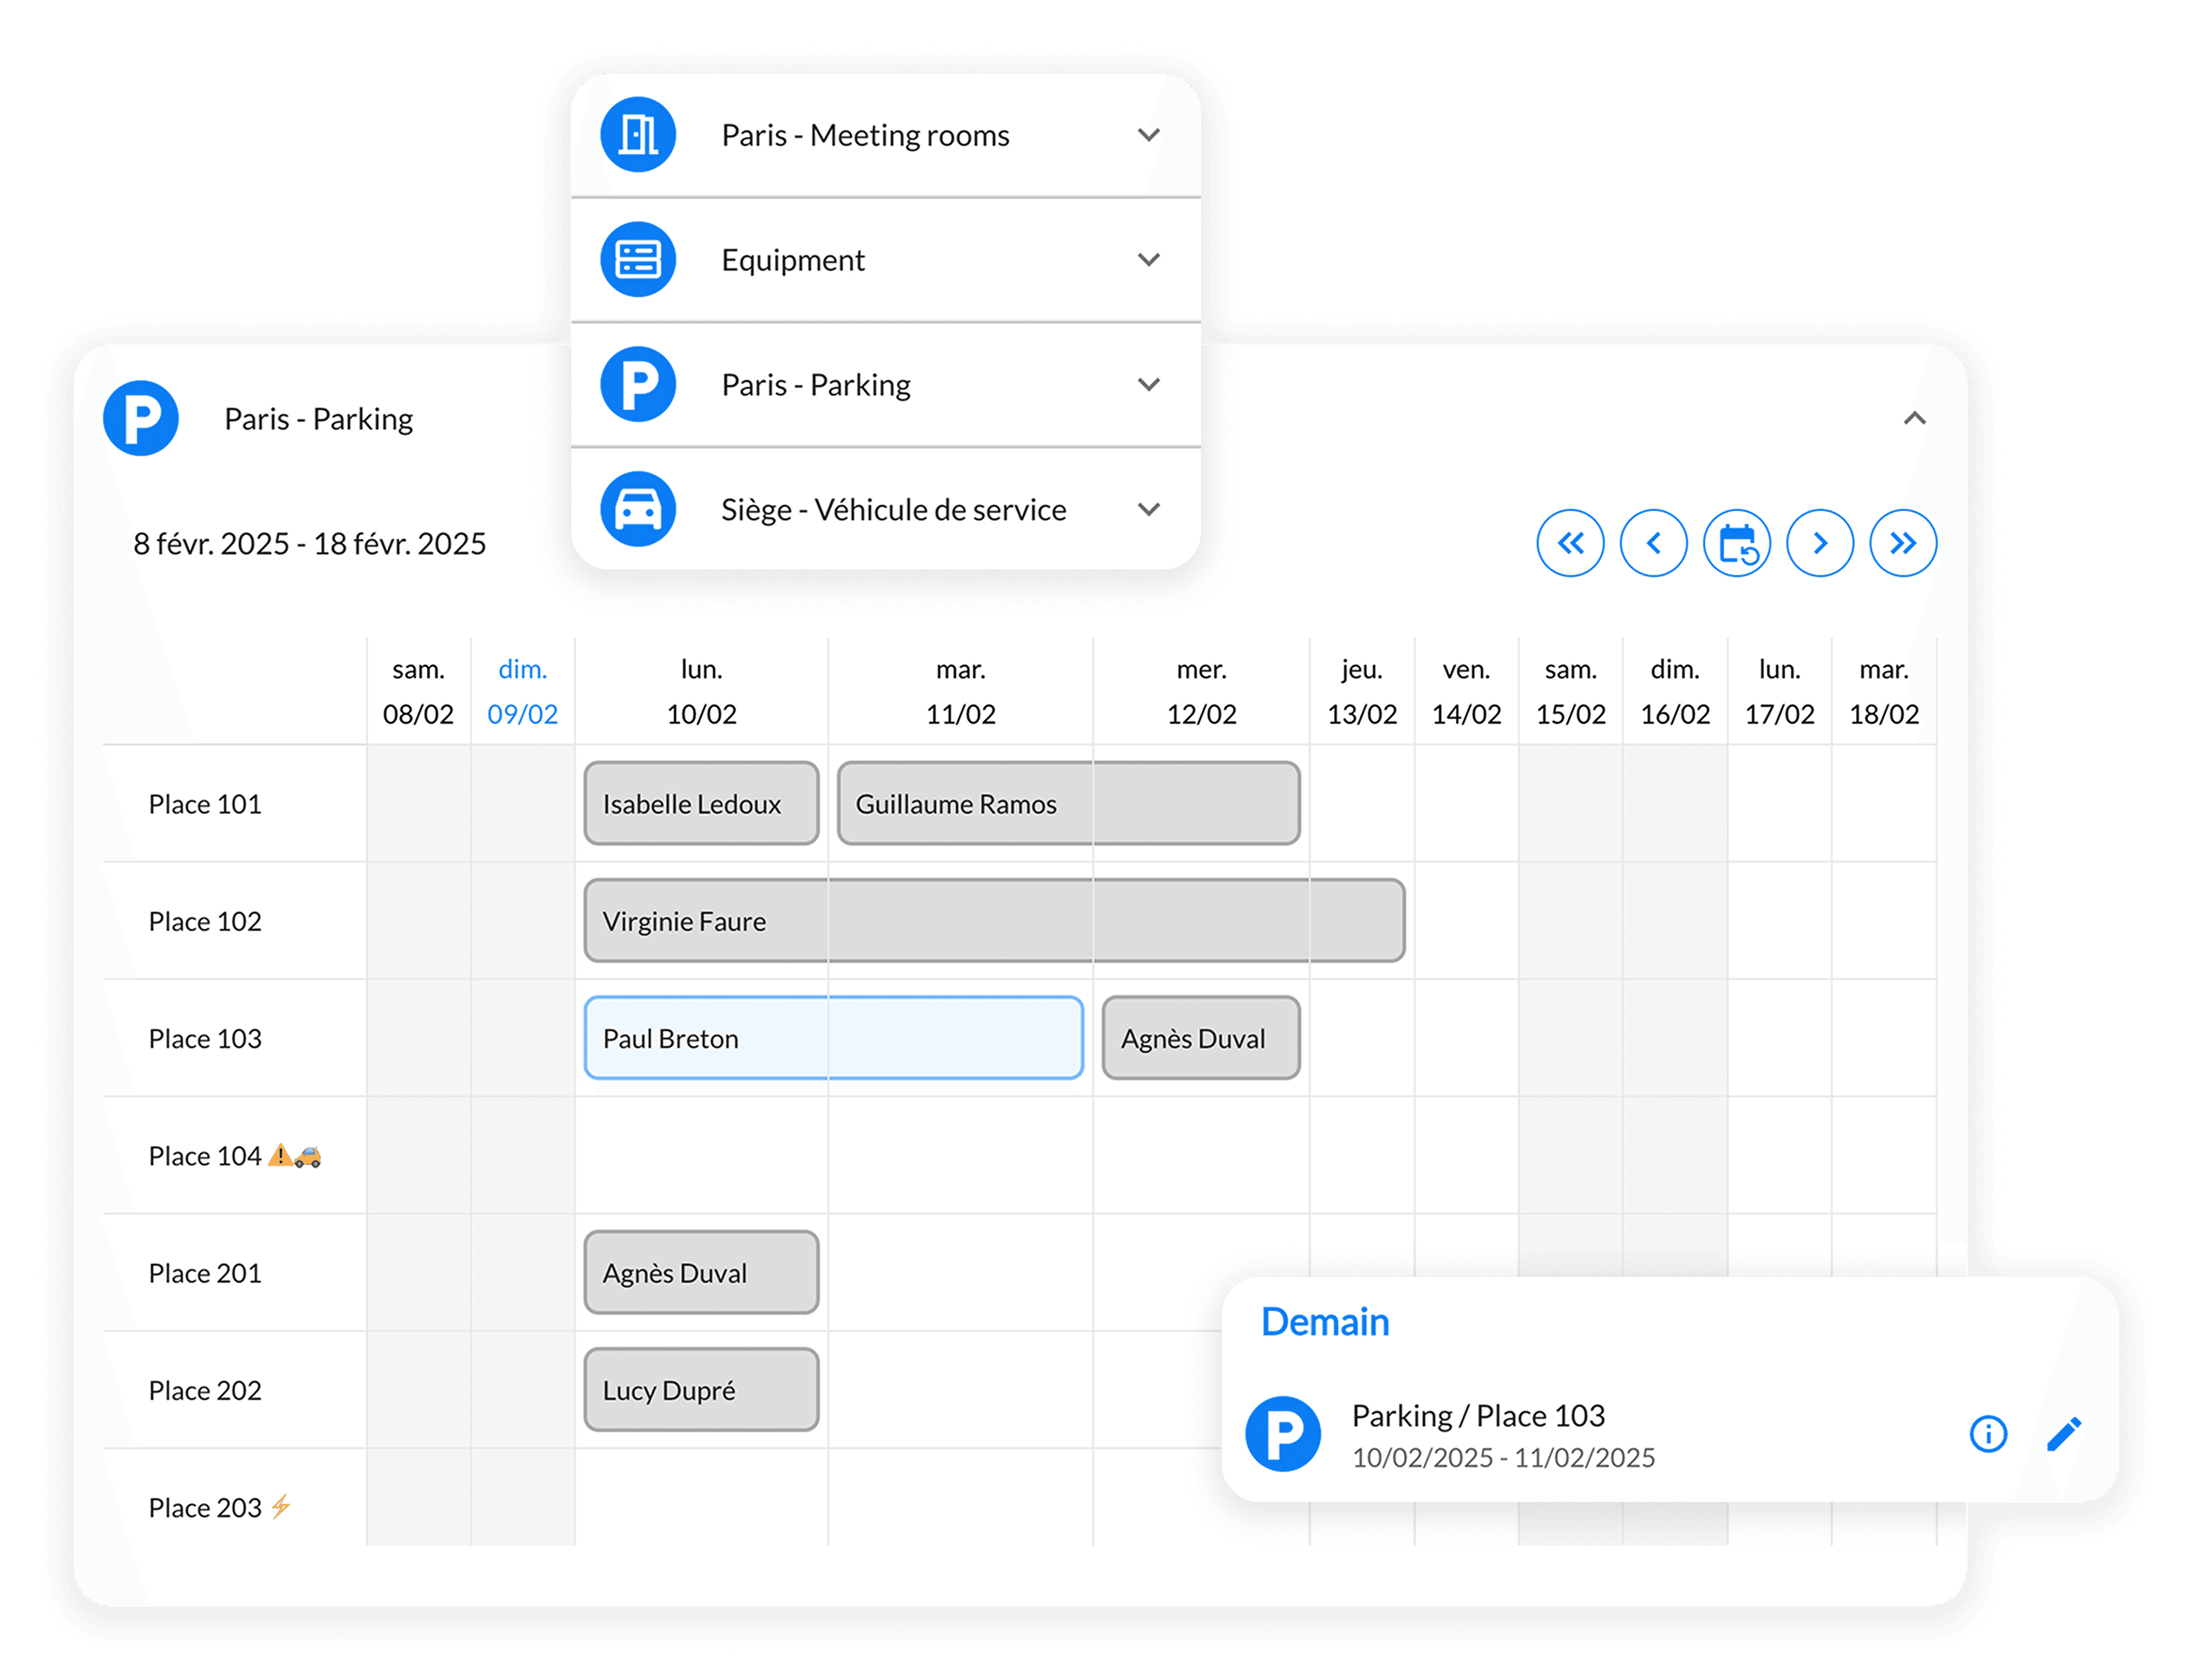Click the Demain link on the reminder card
The image size is (2194, 1680).
click(1325, 1321)
